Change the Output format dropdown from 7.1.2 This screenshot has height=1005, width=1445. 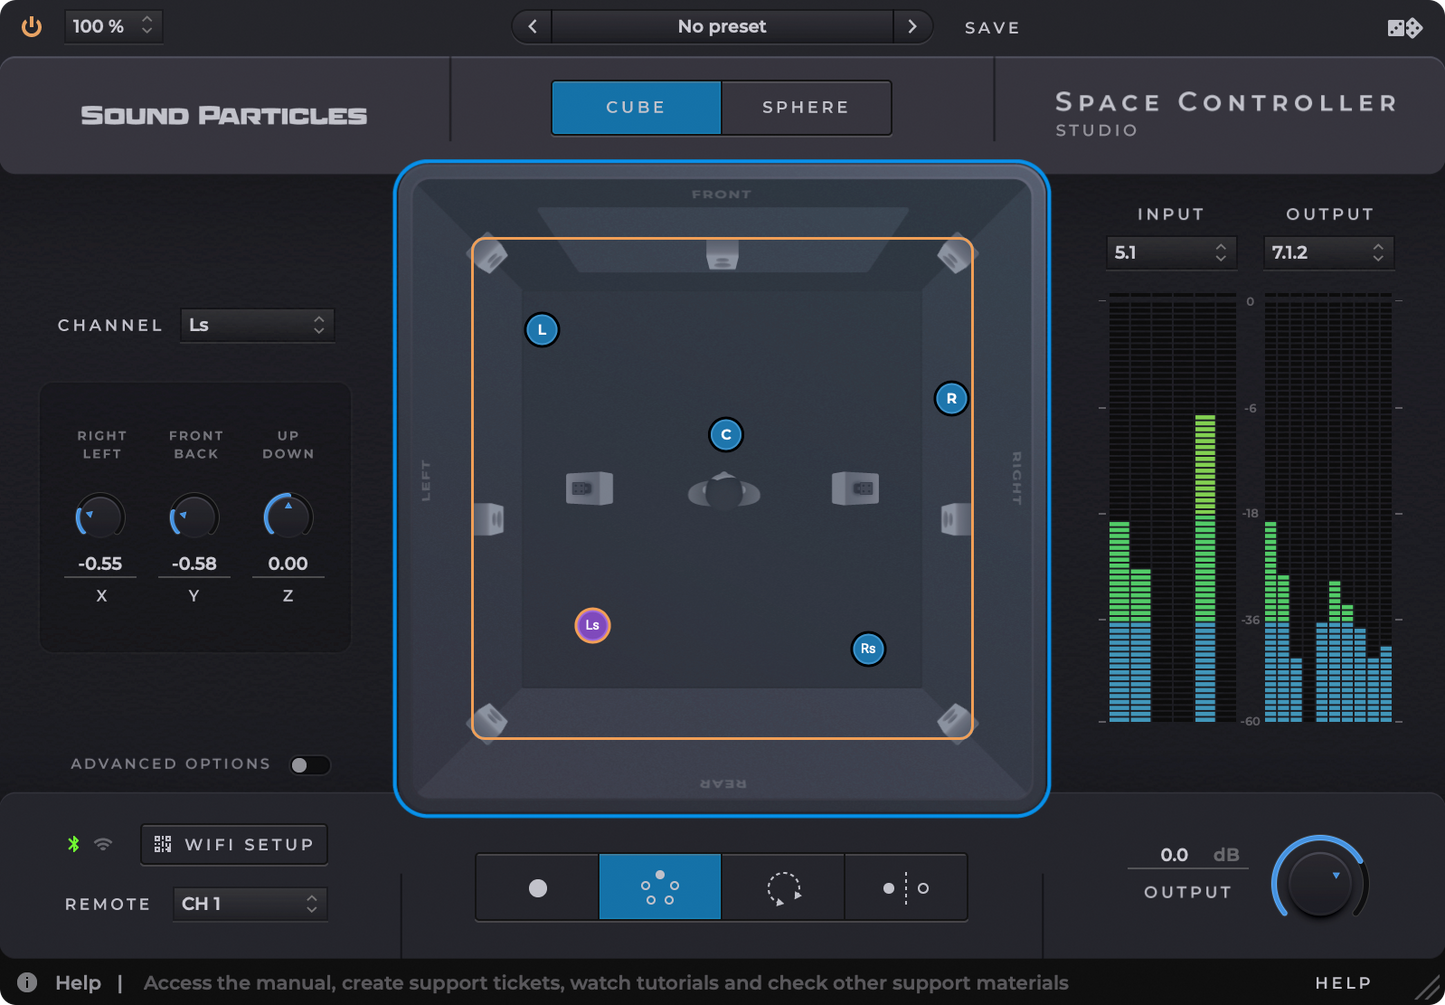coord(1328,252)
